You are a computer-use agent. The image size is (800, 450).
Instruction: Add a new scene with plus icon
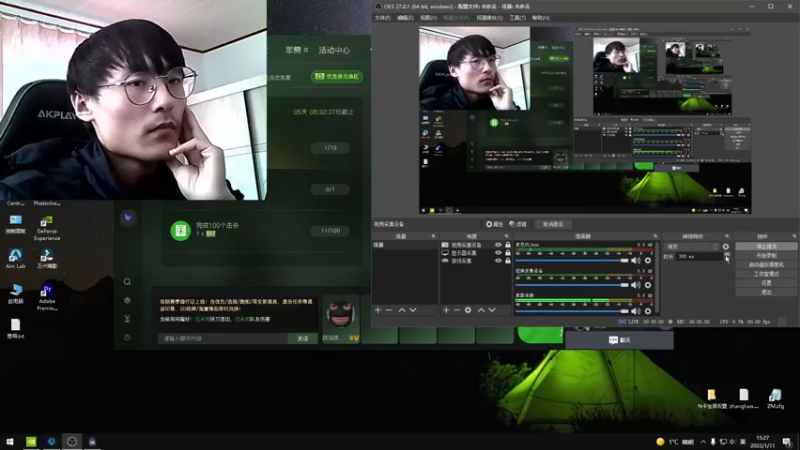pos(378,310)
